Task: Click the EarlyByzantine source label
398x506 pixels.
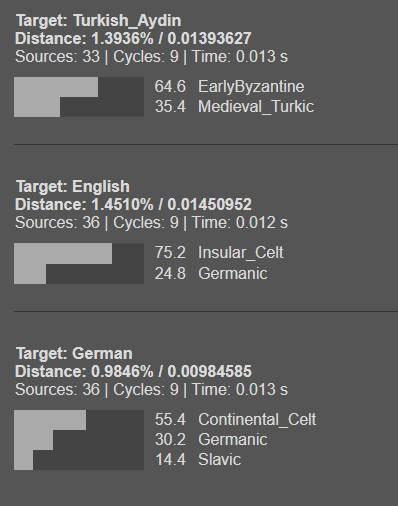Action: point(251,87)
